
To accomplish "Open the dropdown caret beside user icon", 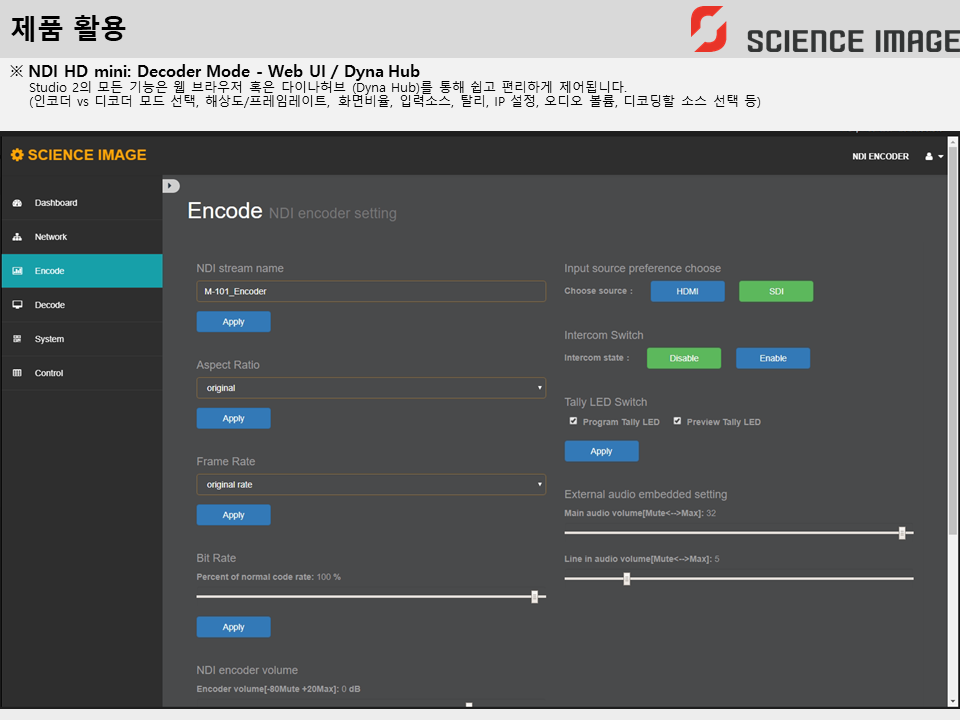I will tap(941, 157).
